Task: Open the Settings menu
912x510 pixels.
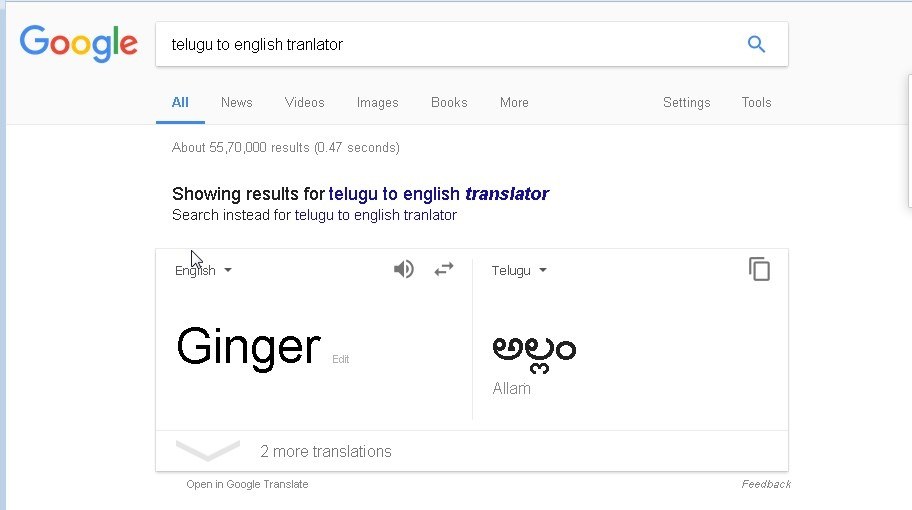Action: click(686, 102)
